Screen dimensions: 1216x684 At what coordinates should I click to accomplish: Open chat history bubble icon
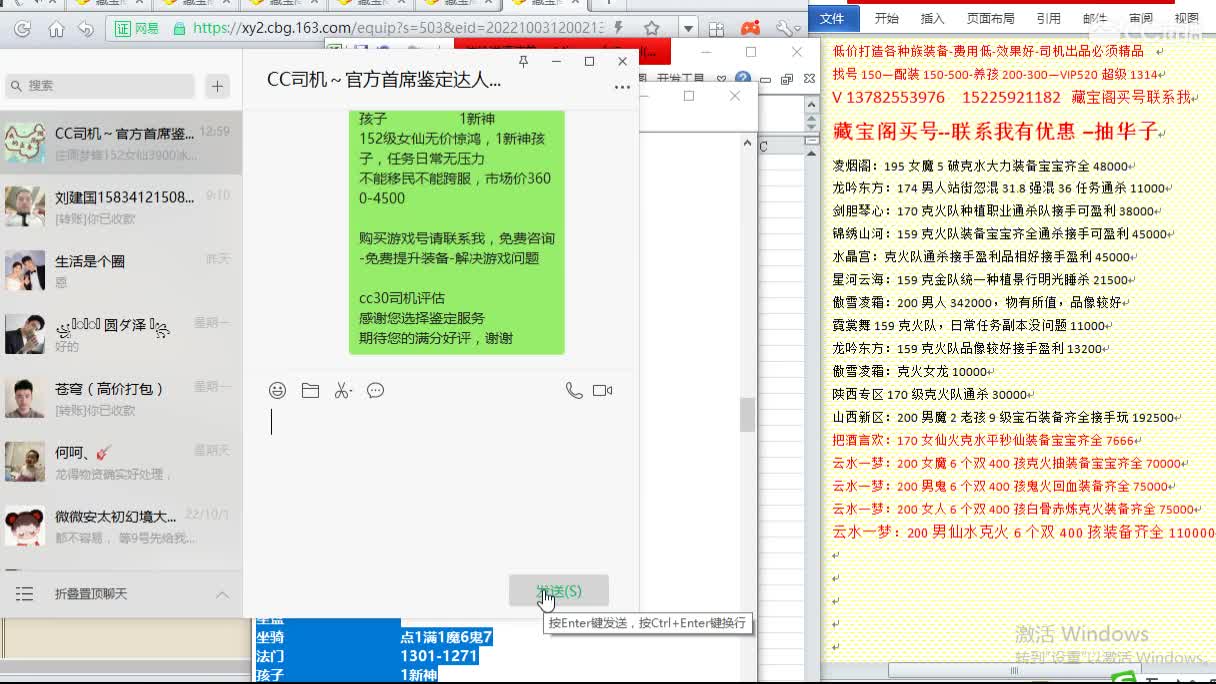(x=376, y=391)
